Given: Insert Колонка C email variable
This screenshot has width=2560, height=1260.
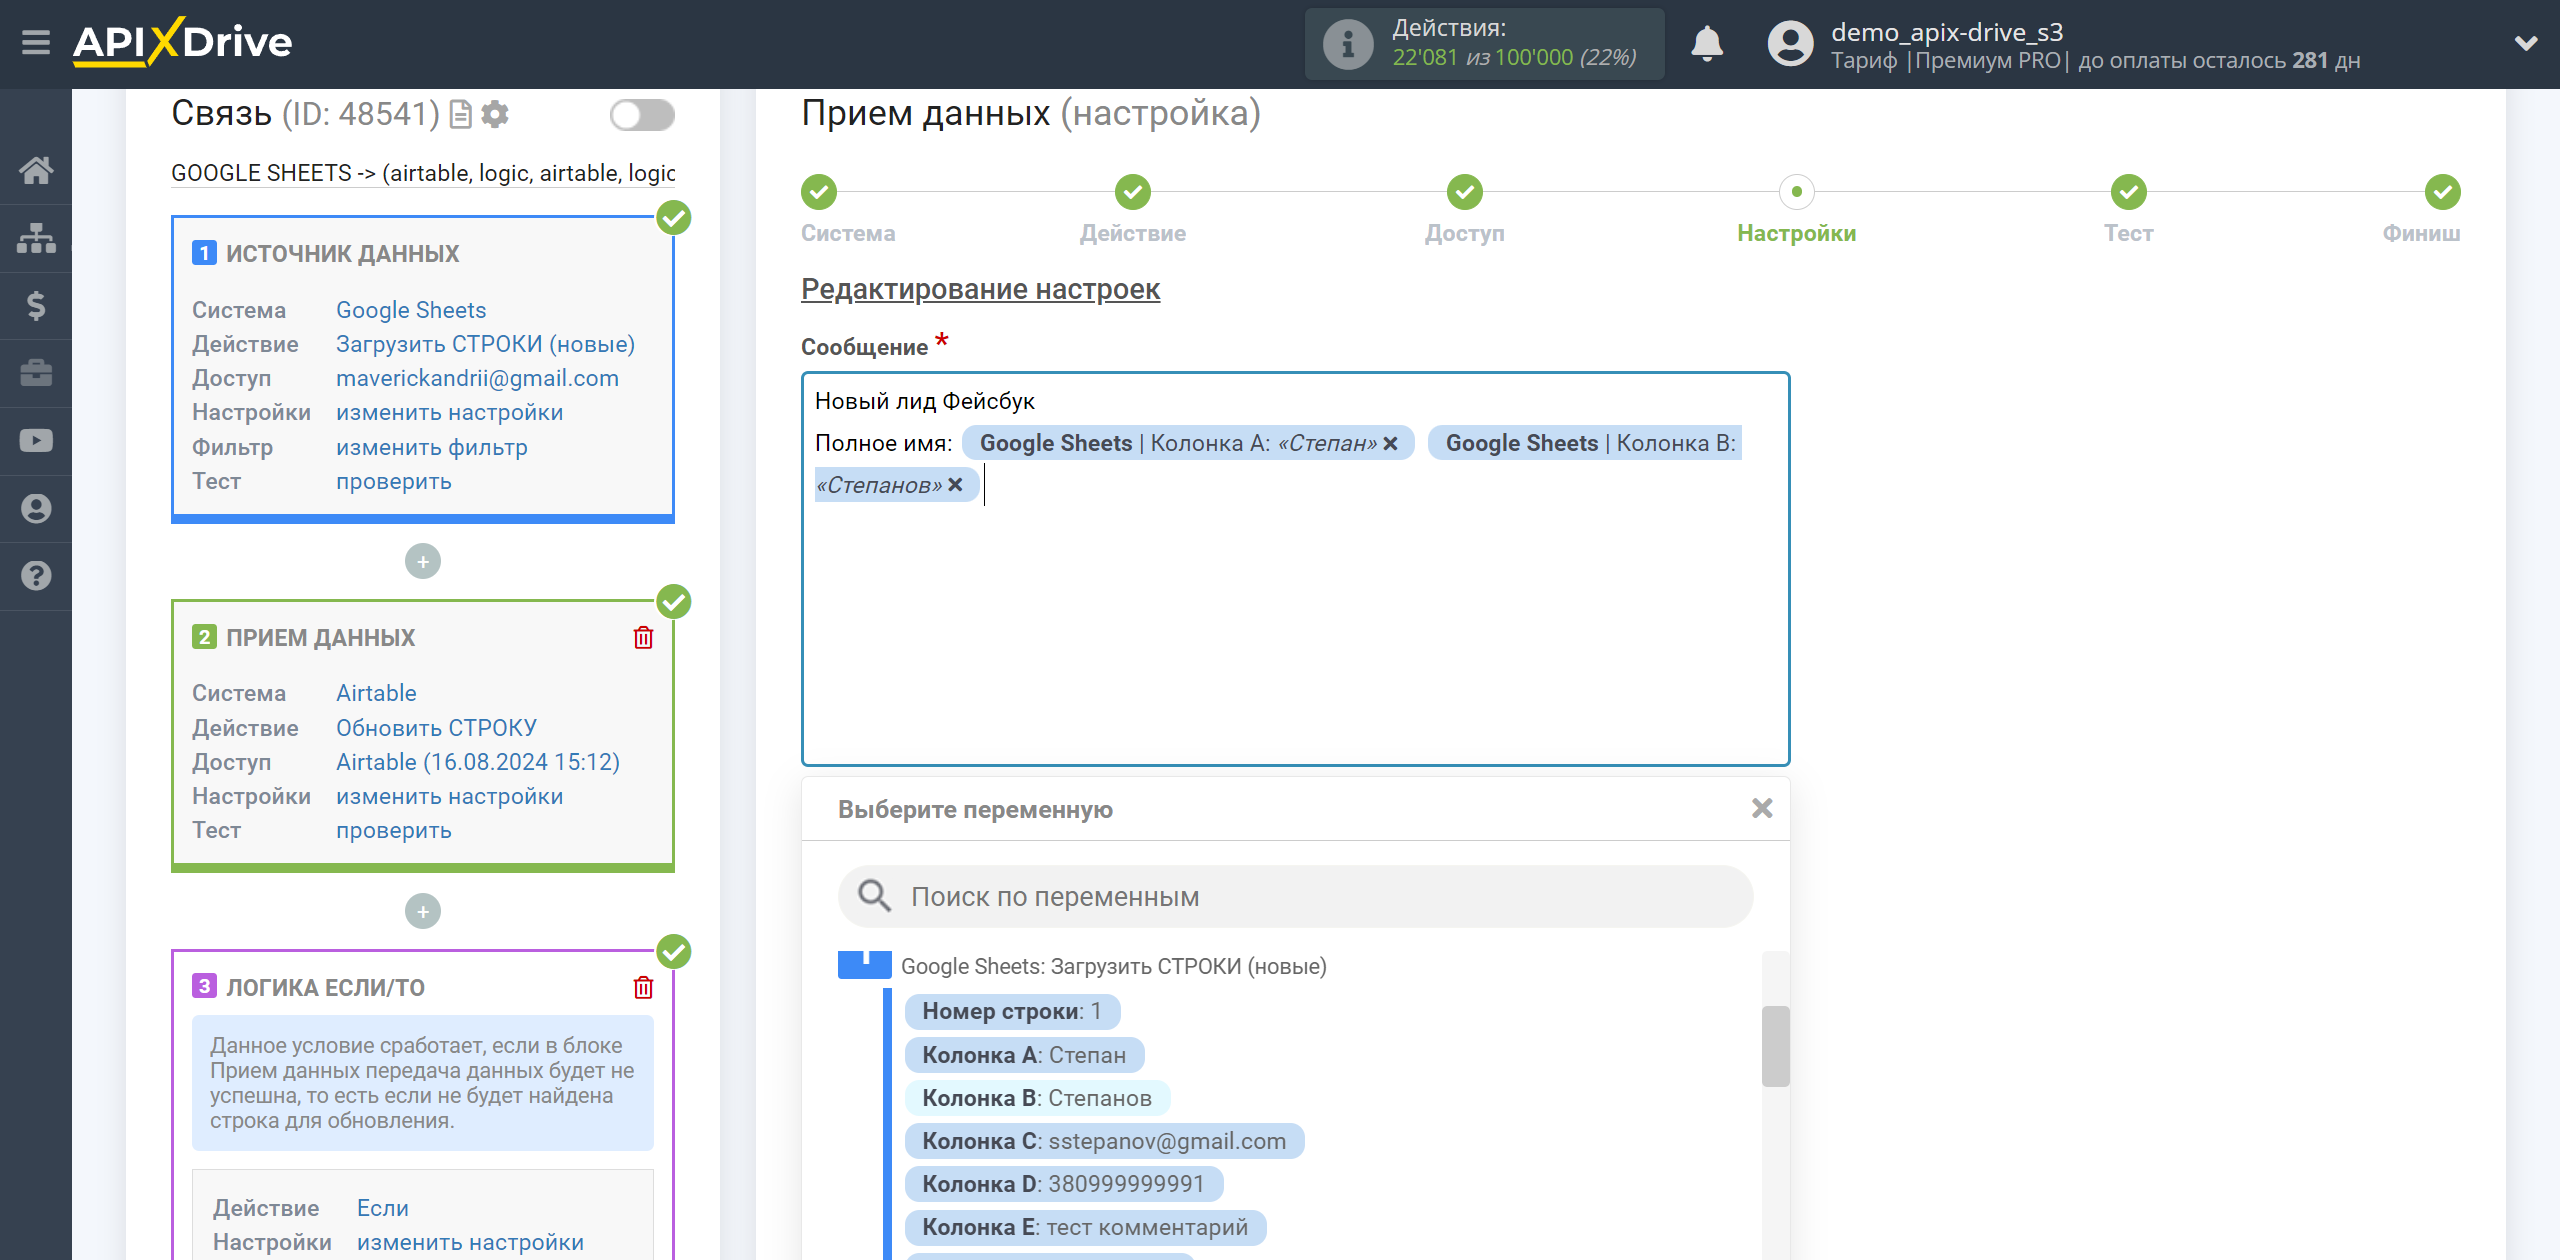Looking at the screenshot, I should [x=1104, y=1141].
